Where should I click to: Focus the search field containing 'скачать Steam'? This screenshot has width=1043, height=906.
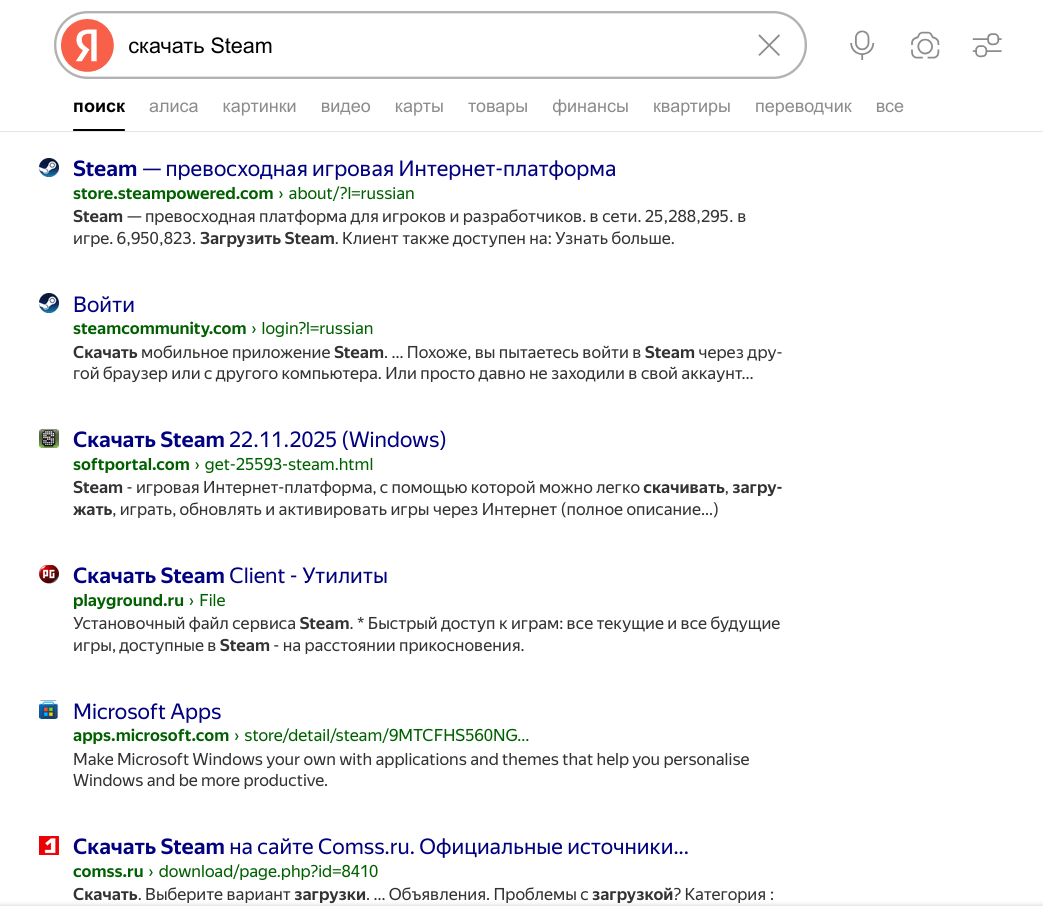[x=430, y=46]
